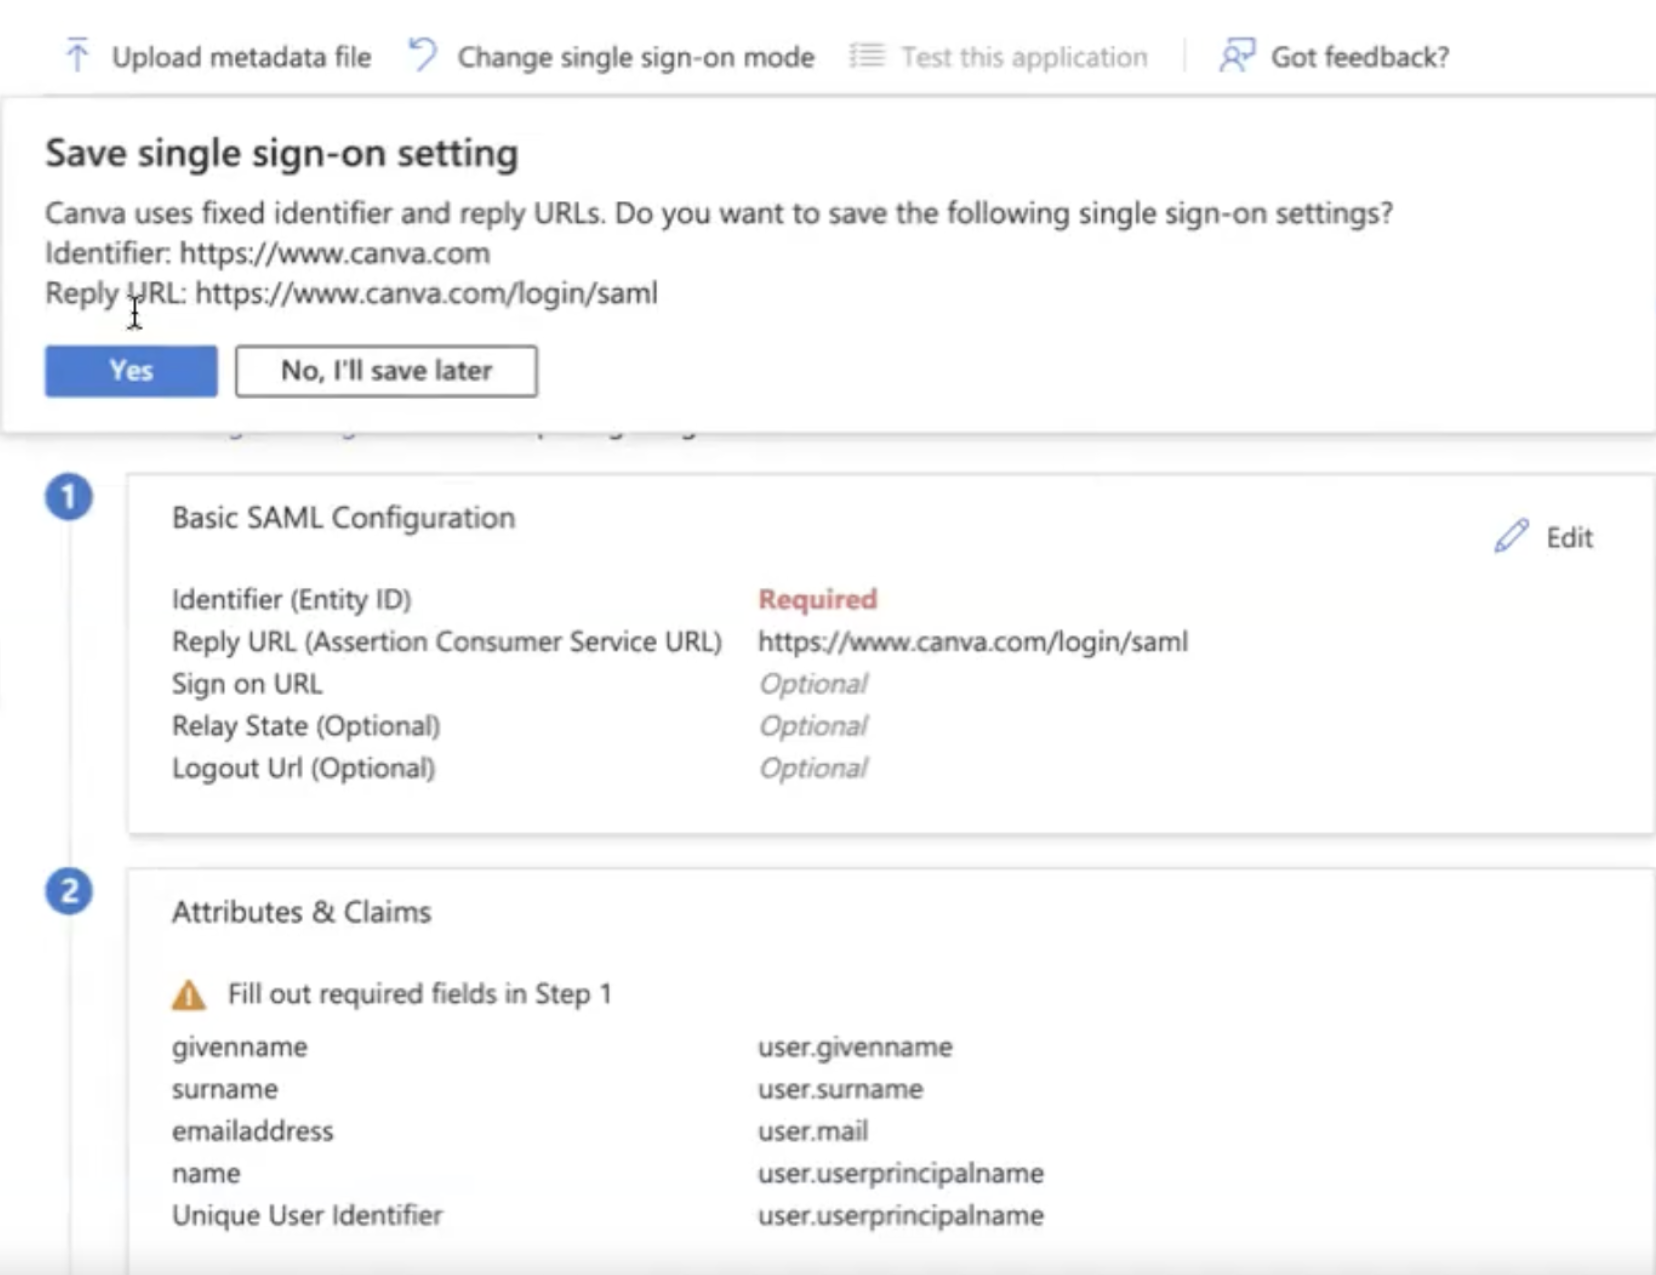Select Change single sign-on mode
This screenshot has height=1275, width=1656.
coord(635,57)
